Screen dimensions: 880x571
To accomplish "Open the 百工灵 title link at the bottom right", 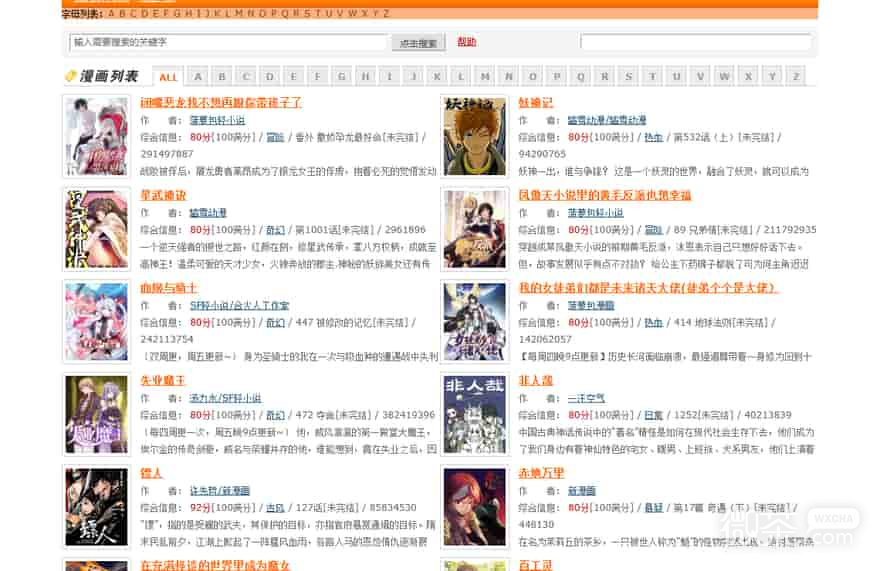I will [x=535, y=565].
